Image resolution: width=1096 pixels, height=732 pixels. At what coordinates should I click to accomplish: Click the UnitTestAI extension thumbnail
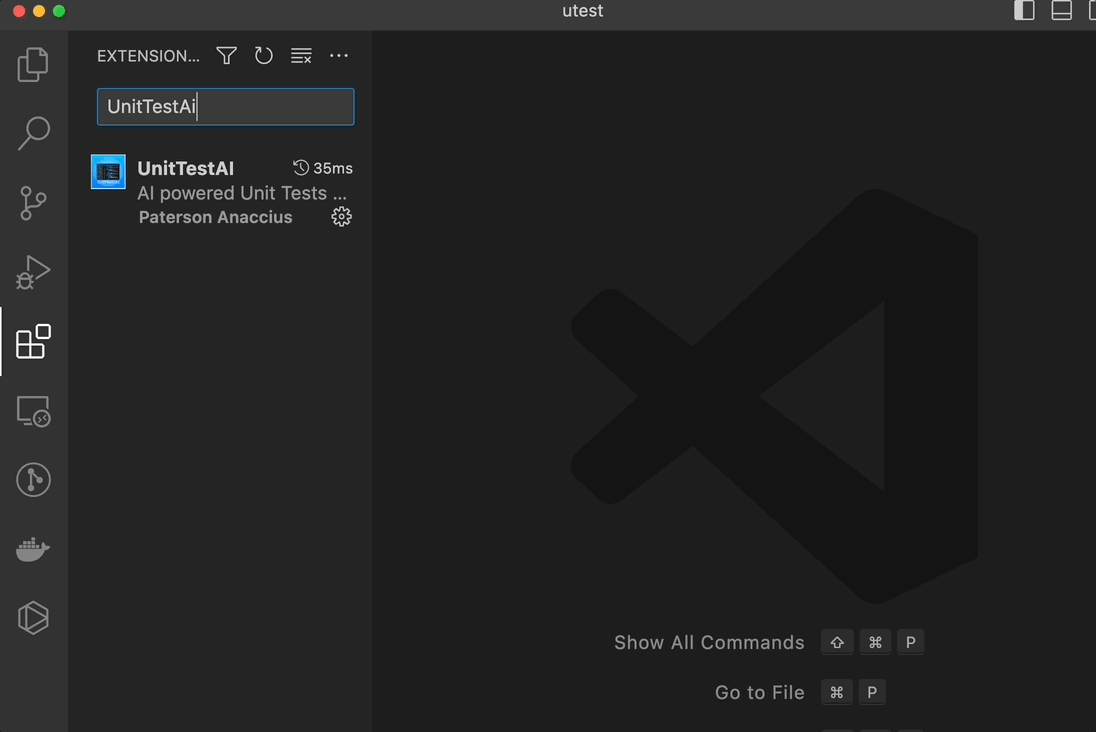coord(108,172)
